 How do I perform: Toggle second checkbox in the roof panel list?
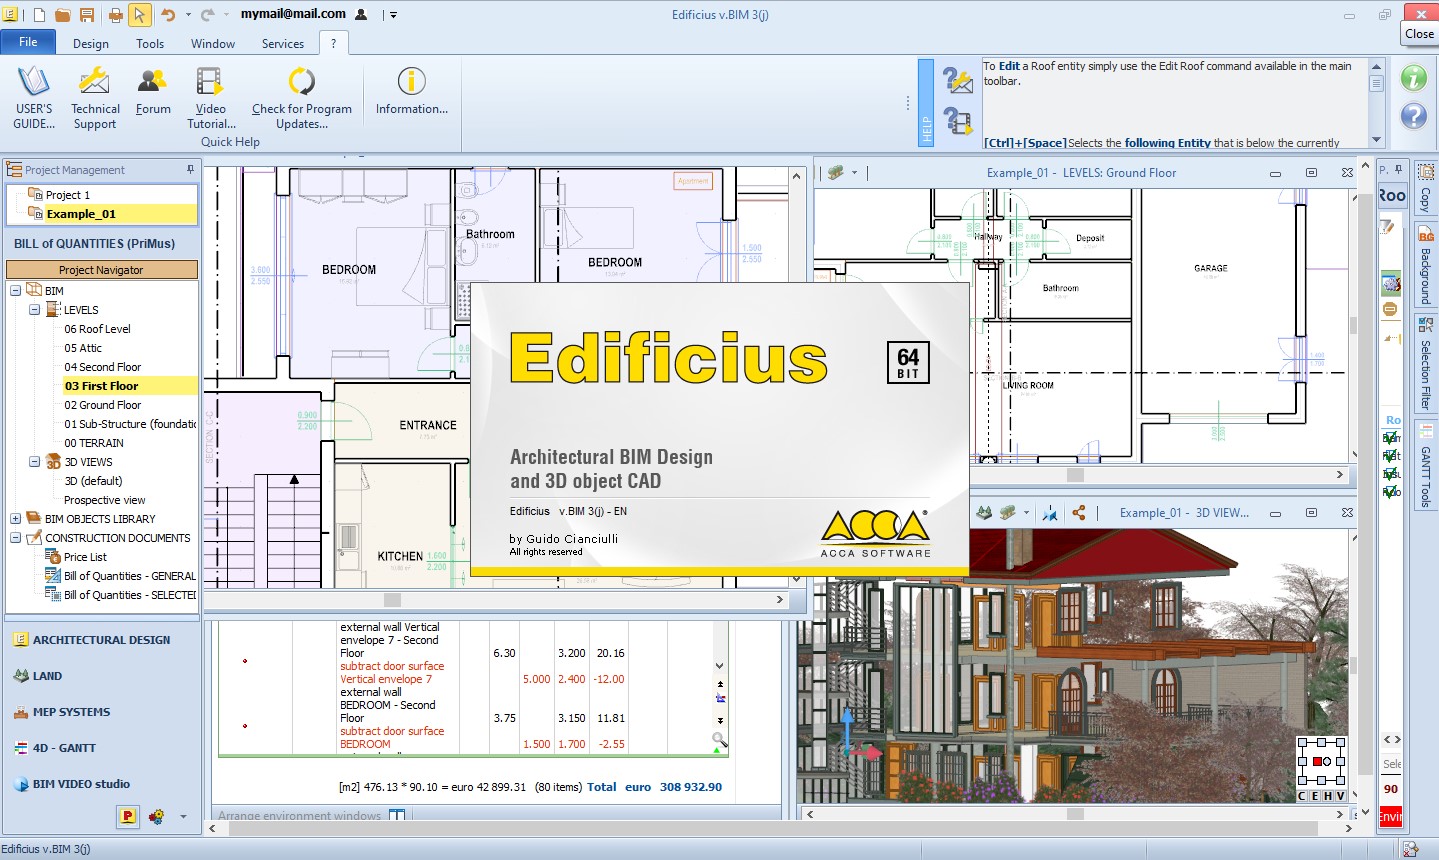pos(1390,455)
